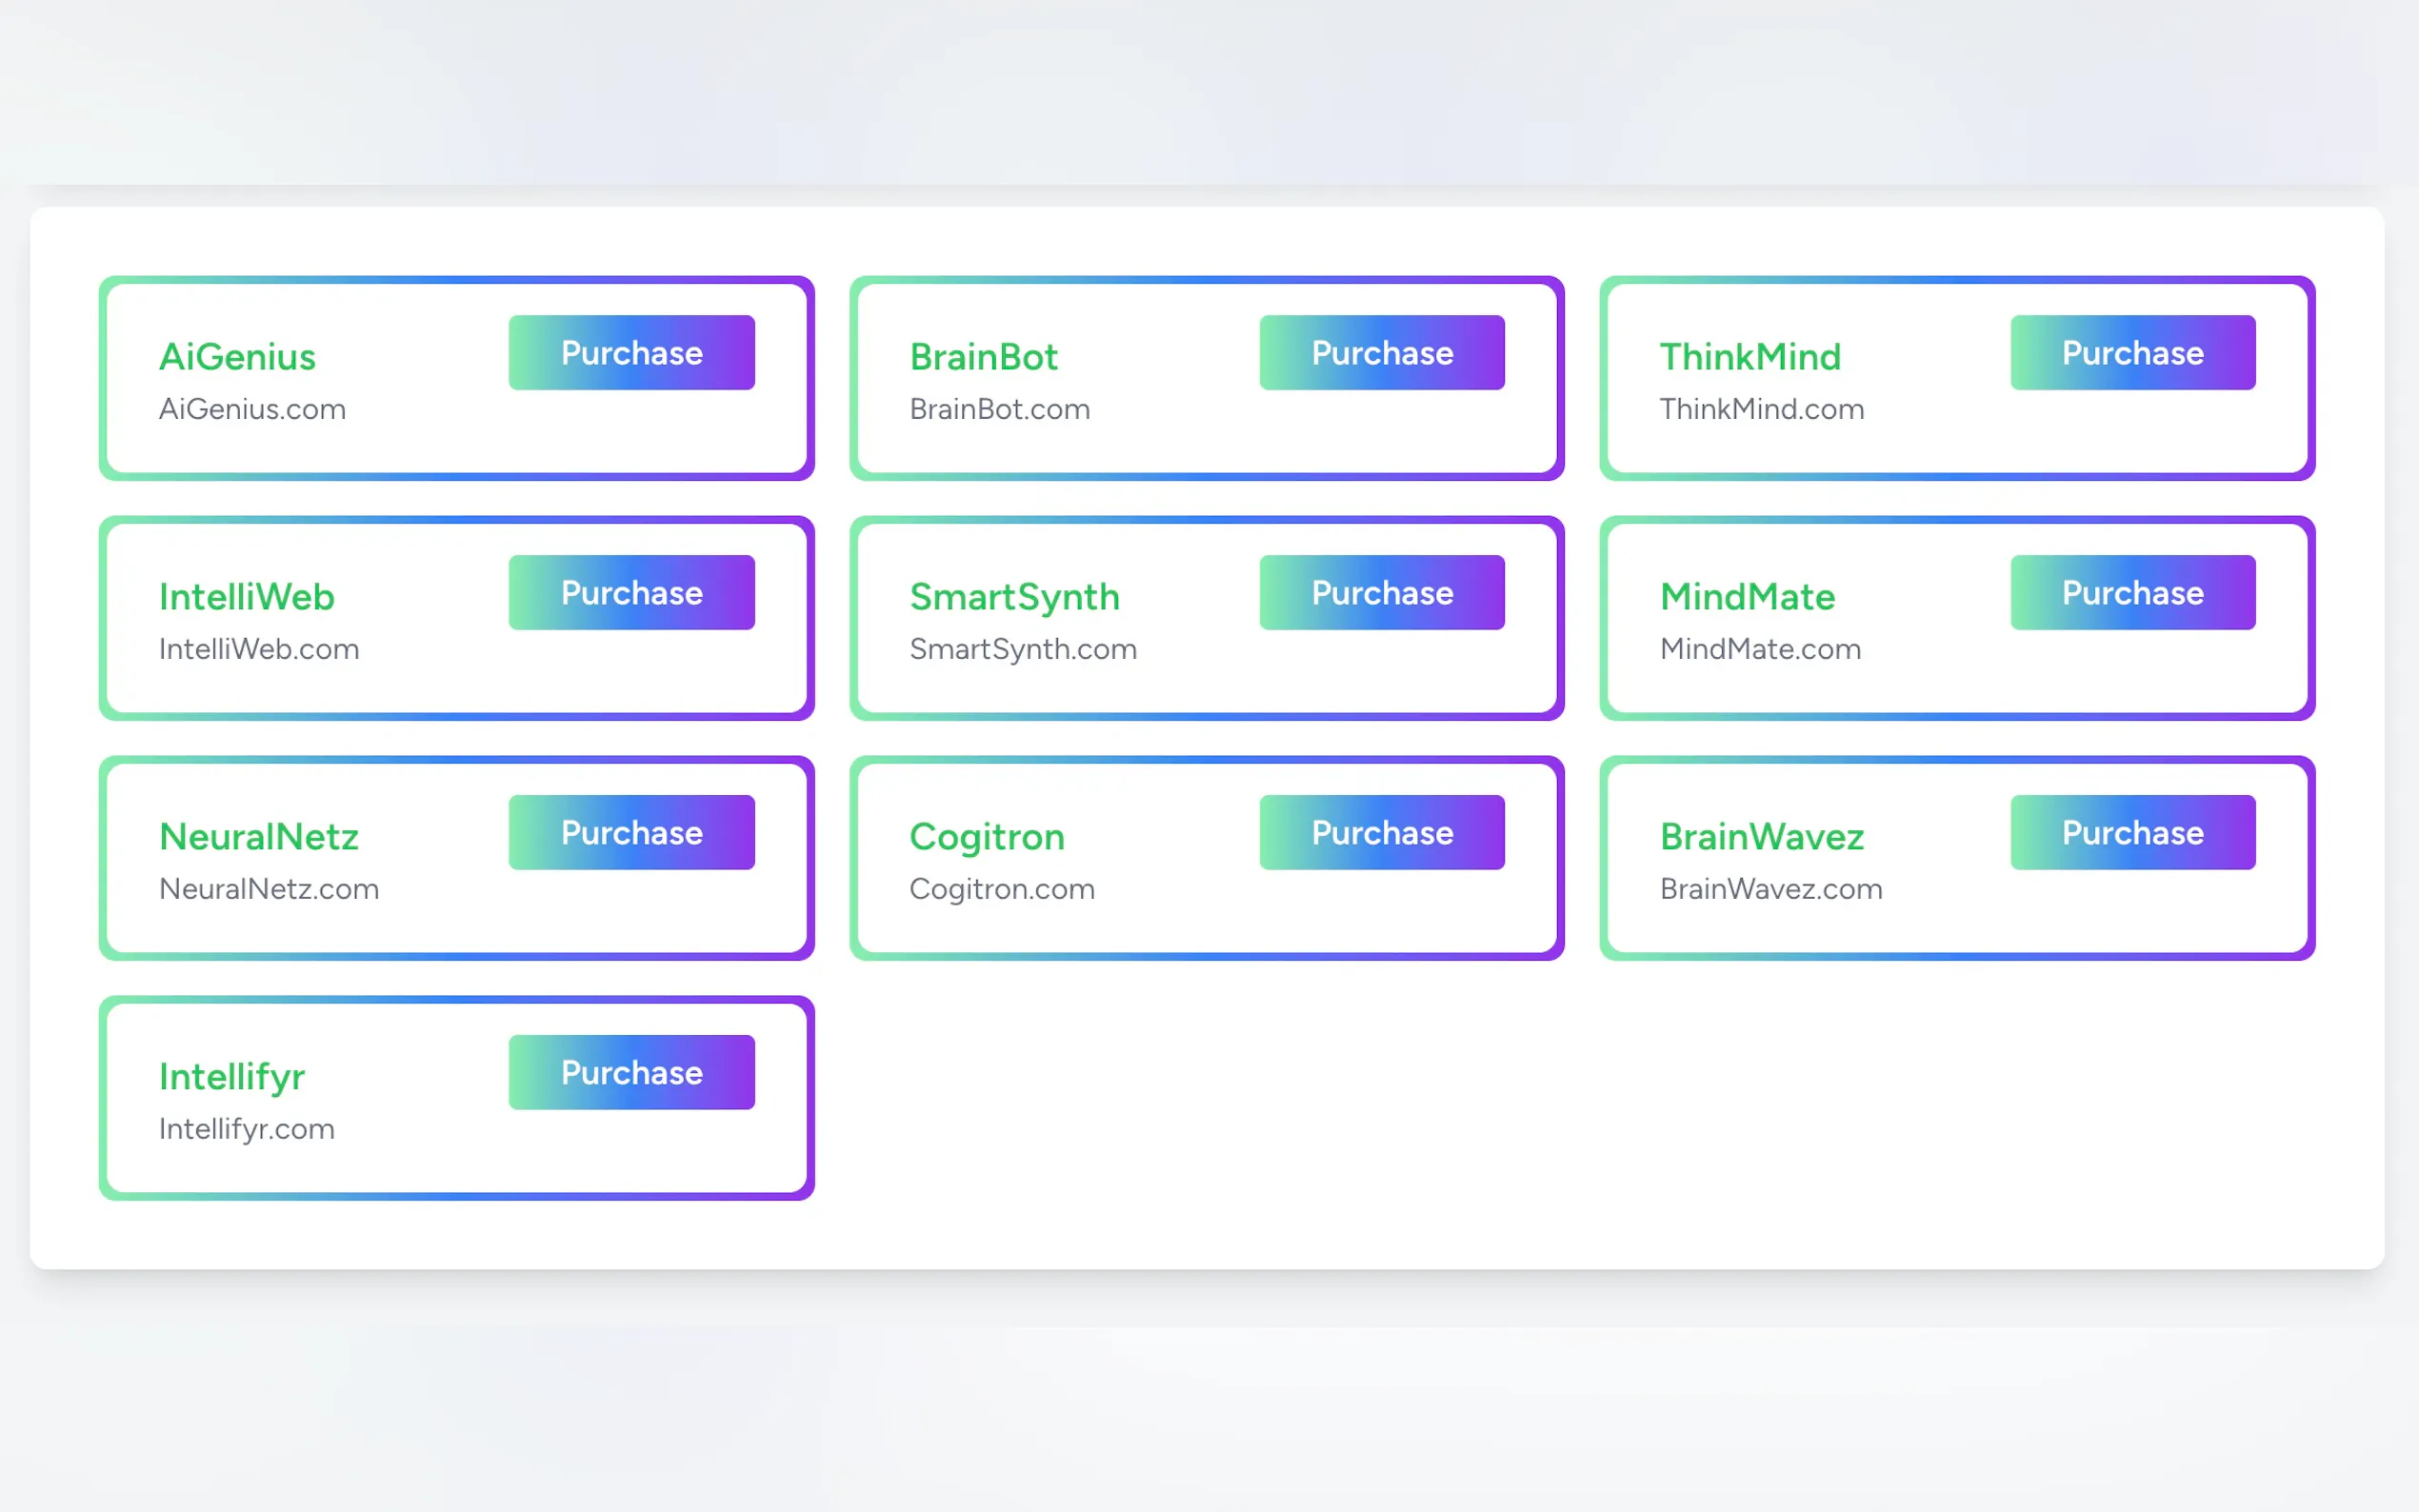The width and height of the screenshot is (2419, 1512).
Task: Select Purchase for Cogitron
Action: point(1381,833)
